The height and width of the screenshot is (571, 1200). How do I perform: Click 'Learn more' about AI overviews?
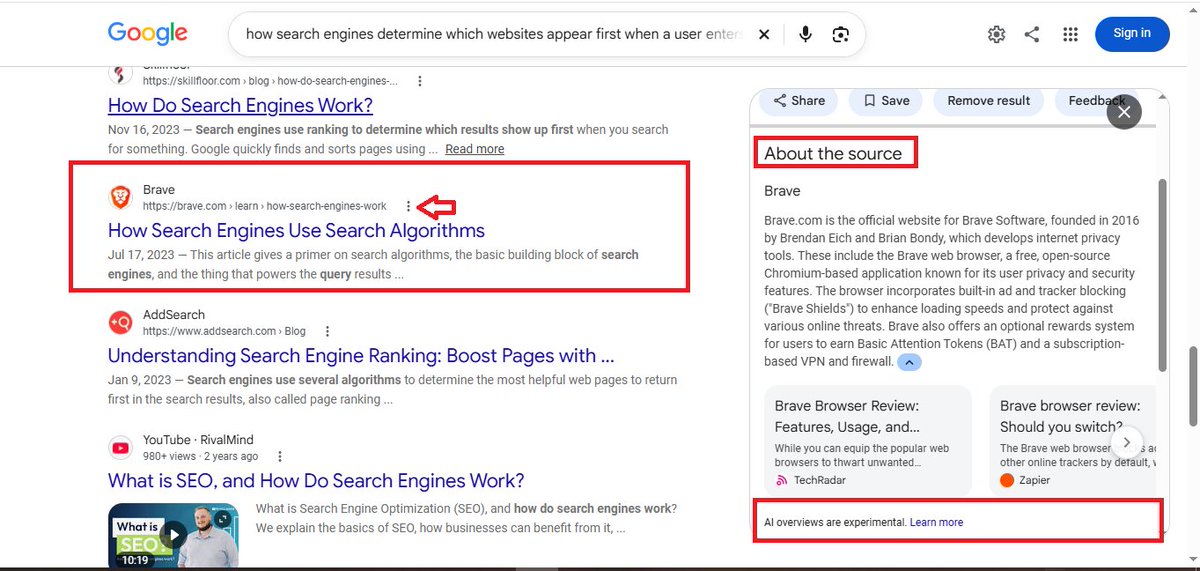pos(936,522)
